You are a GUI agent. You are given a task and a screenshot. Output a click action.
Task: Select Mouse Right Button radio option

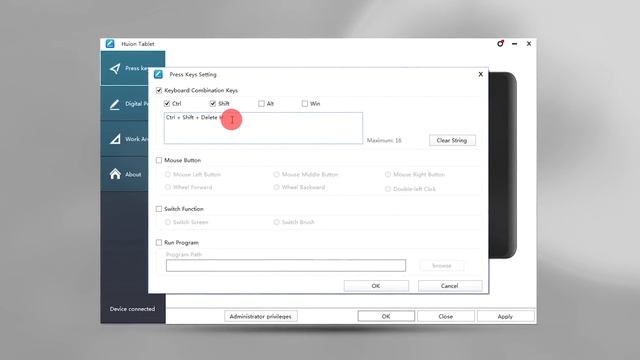[388, 174]
